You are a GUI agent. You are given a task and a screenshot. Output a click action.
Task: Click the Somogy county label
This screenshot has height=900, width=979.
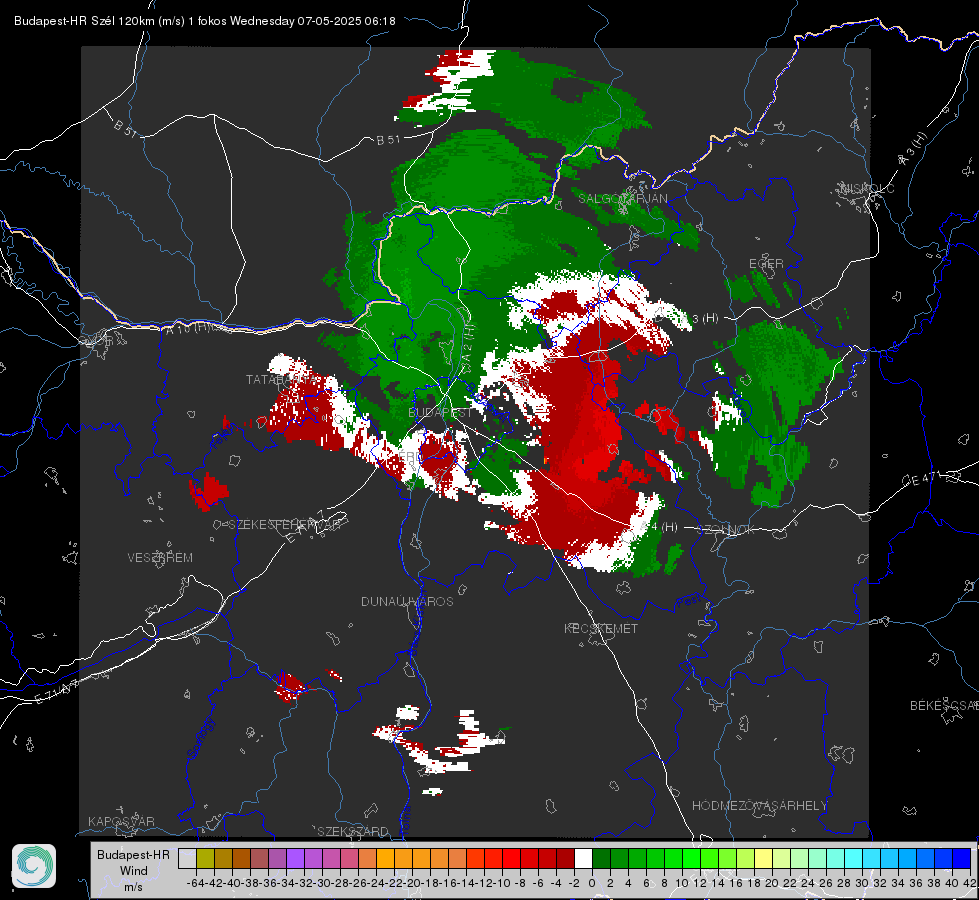click(200, 738)
